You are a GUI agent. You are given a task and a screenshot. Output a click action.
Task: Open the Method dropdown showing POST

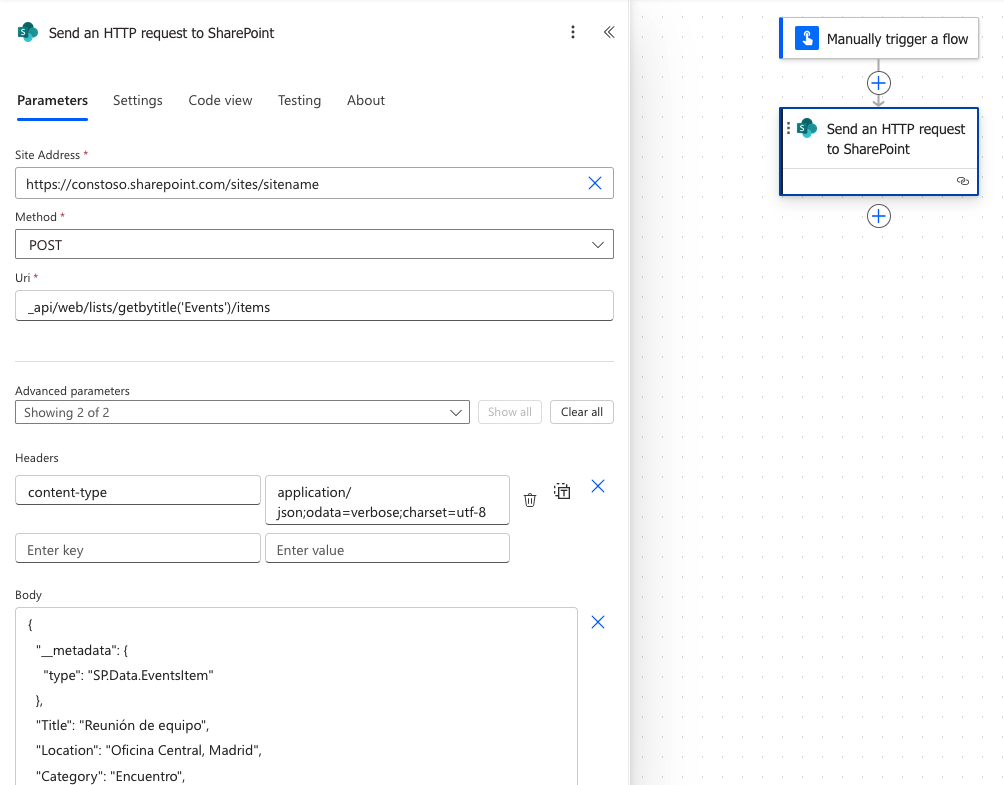point(314,245)
